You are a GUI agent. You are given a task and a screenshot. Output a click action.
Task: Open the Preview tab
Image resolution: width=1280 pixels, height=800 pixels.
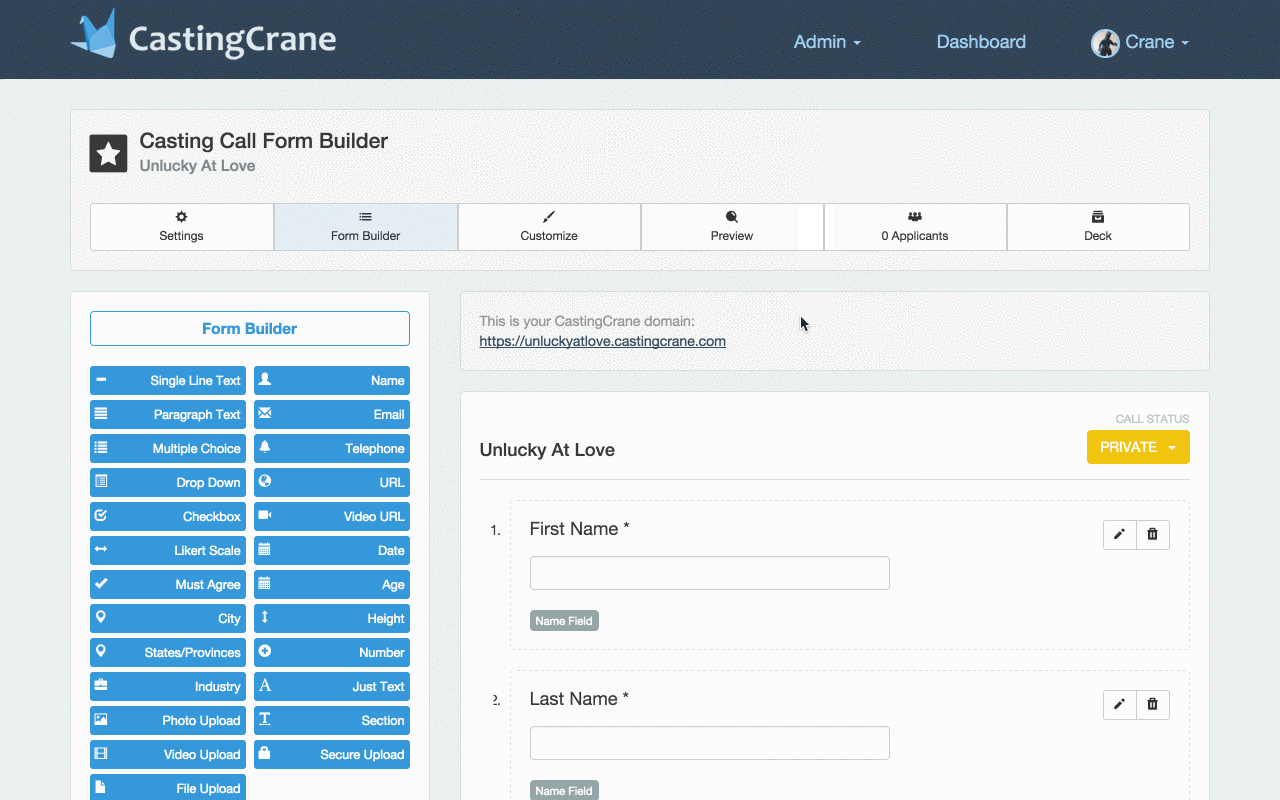731,227
